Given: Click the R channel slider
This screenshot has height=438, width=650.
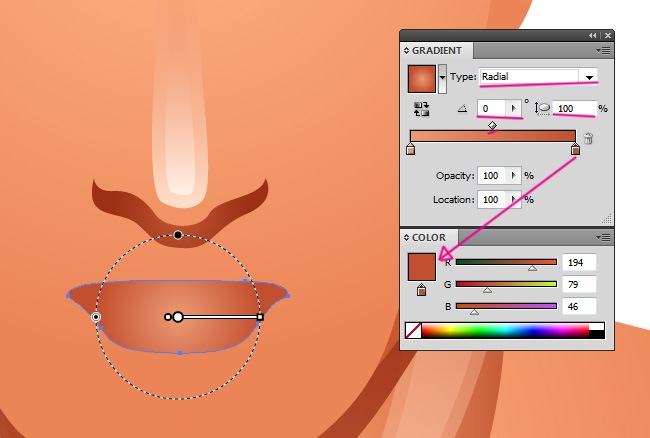Looking at the screenshot, I should click(x=506, y=262).
